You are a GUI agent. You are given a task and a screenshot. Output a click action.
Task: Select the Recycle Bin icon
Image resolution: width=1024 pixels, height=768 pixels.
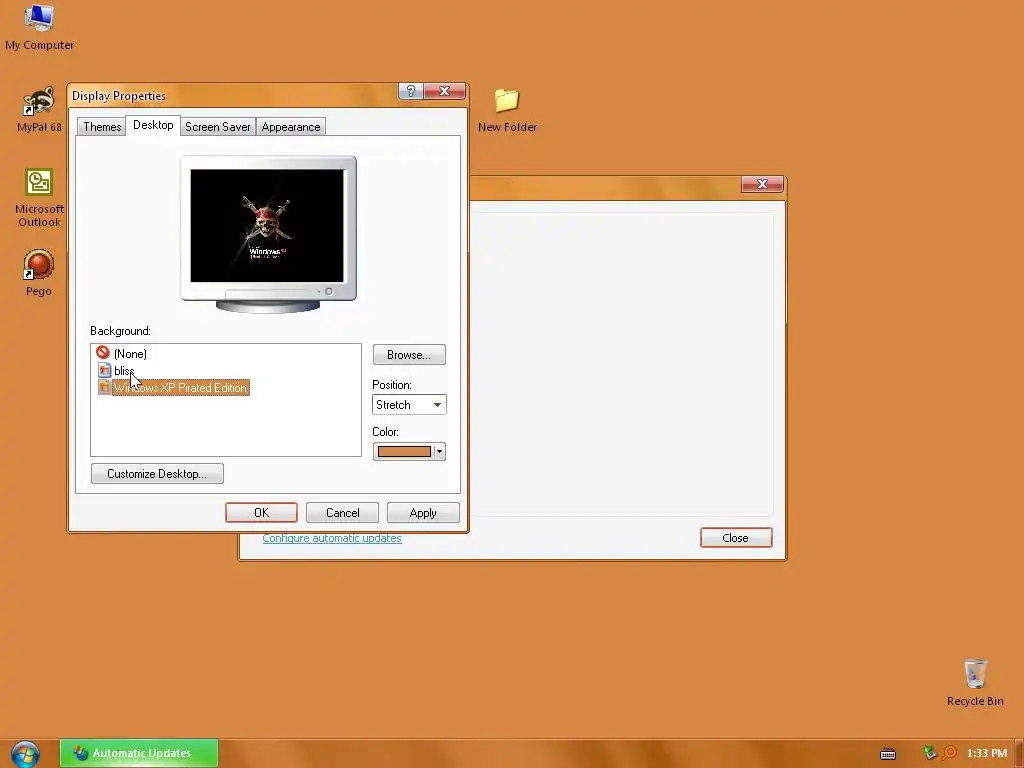tap(975, 682)
